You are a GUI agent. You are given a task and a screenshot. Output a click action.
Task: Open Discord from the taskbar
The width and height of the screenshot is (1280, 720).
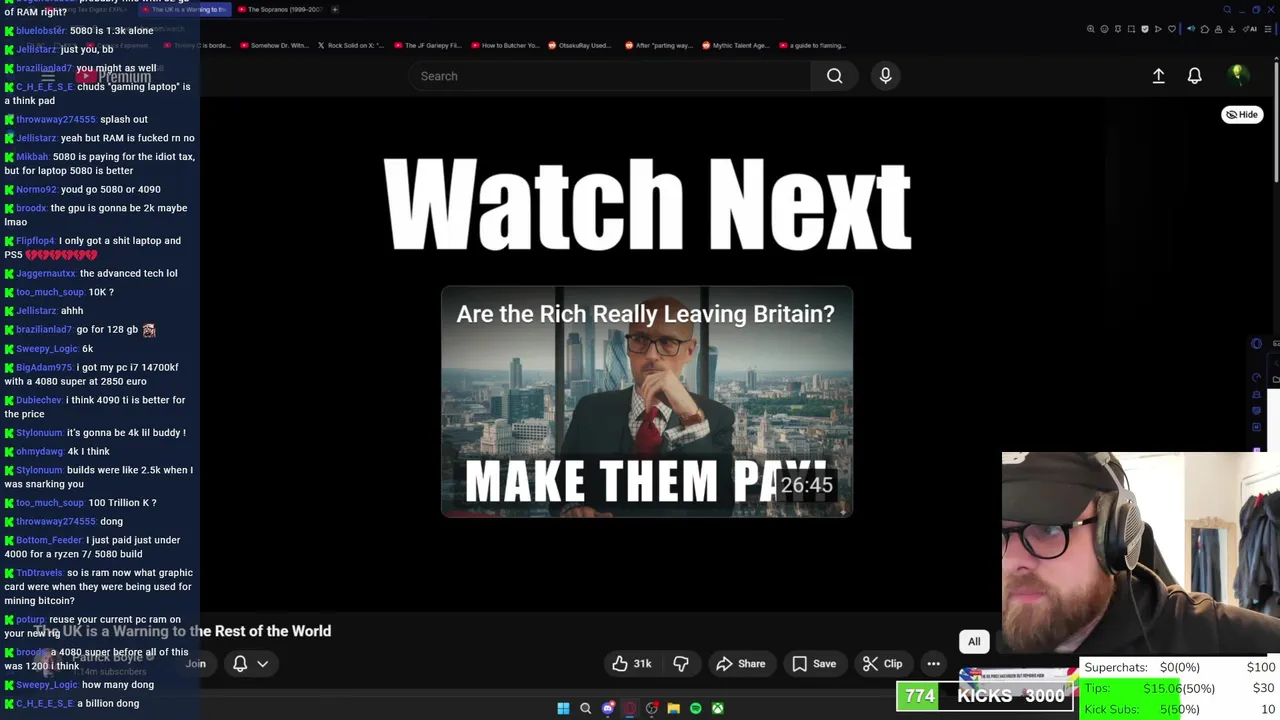pyautogui.click(x=607, y=709)
